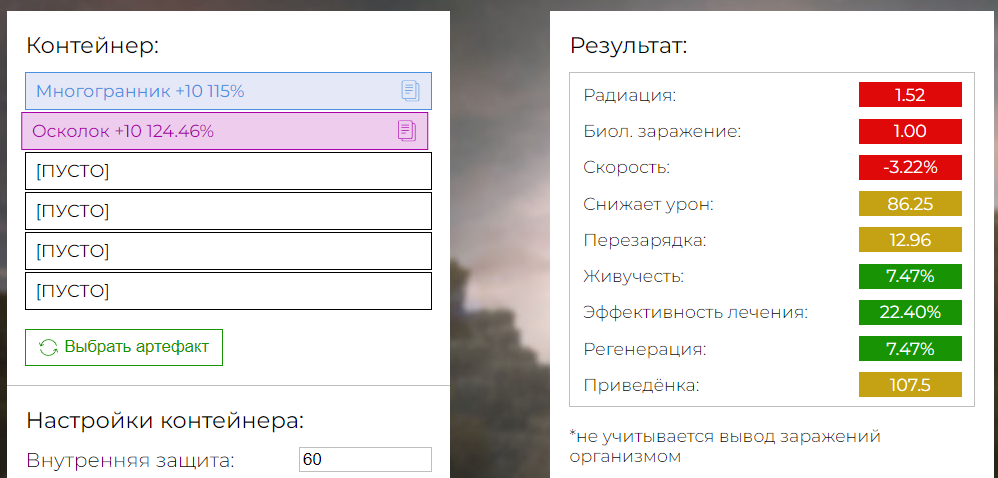Click the Скорость value -3.22%
Viewport: 998px width, 478px height.
click(x=910, y=167)
